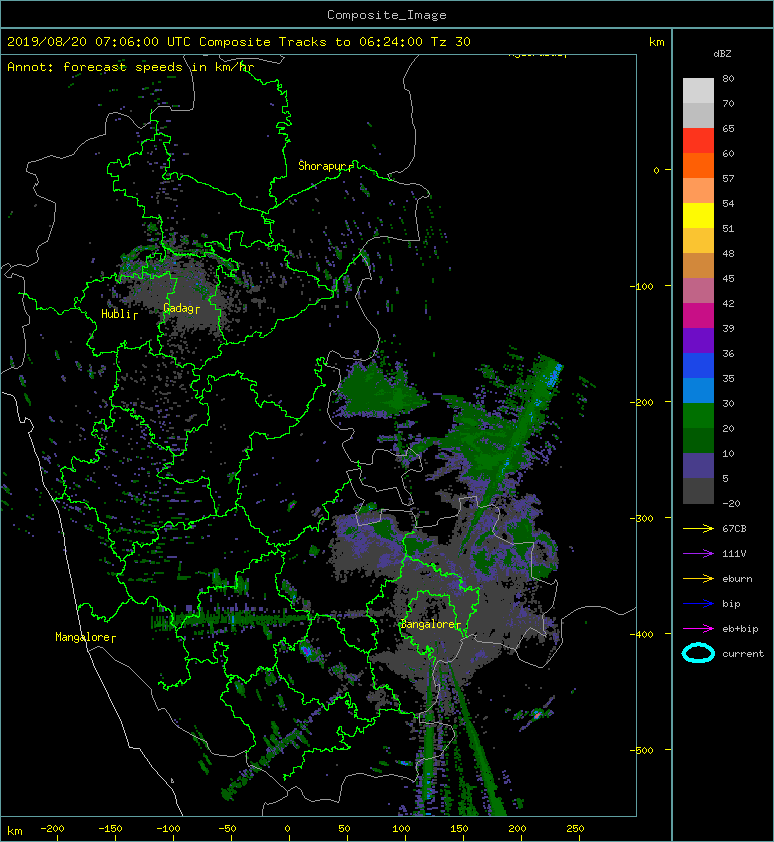Click the current legend label
The height and width of the screenshot is (842, 774).
(743, 654)
